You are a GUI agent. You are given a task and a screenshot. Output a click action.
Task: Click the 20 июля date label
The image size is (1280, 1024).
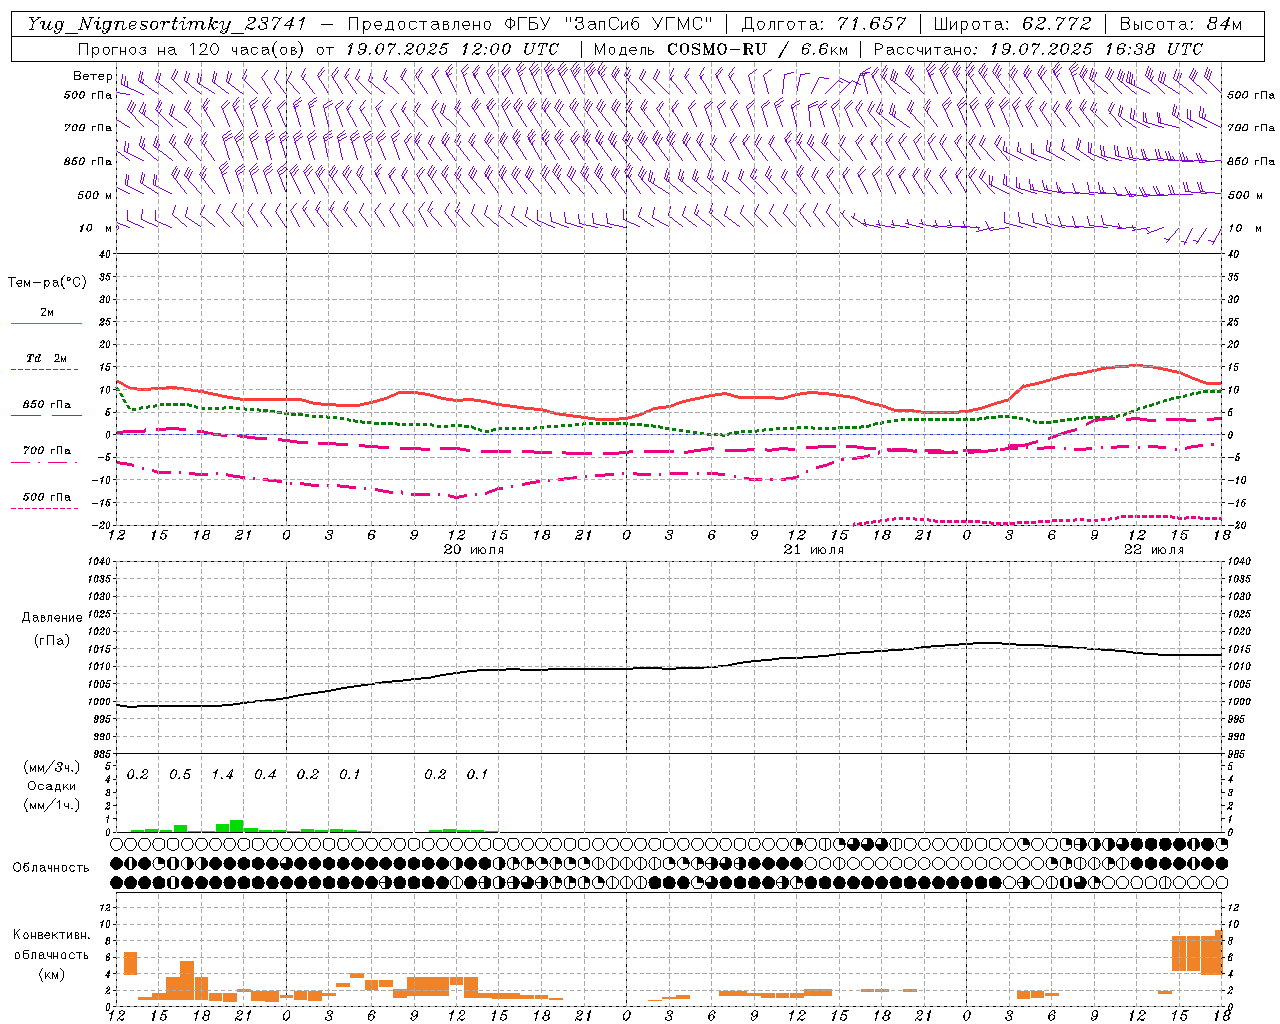click(x=474, y=550)
